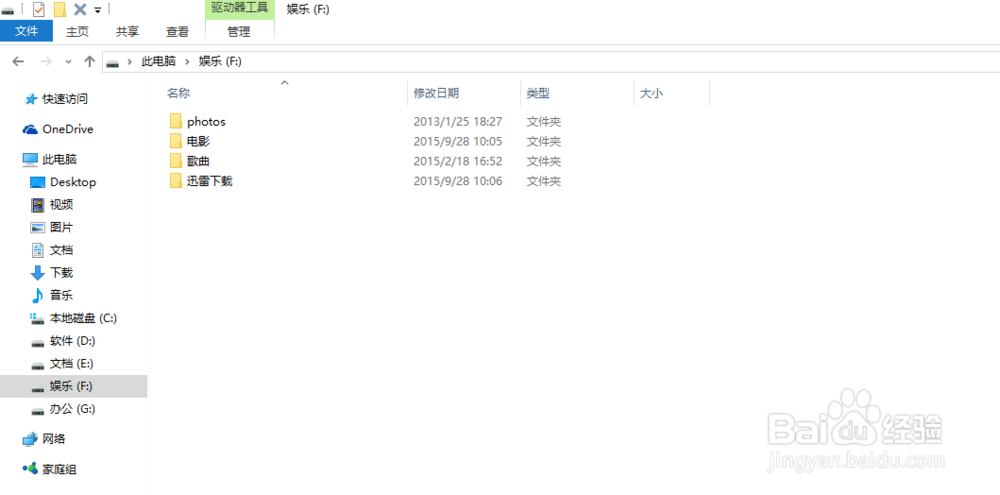Click the photos folder name
The image size is (1000, 495).
[x=206, y=121]
